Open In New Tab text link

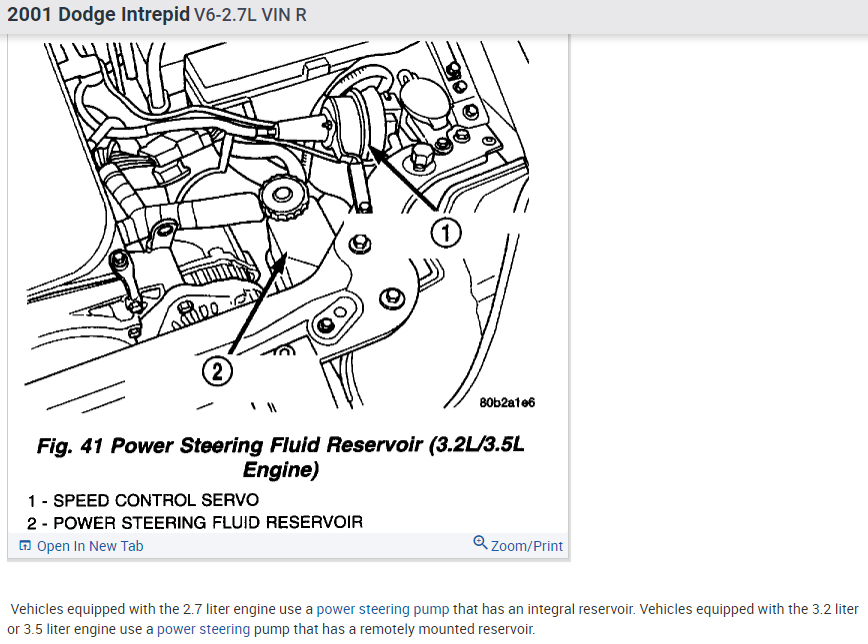[90, 546]
